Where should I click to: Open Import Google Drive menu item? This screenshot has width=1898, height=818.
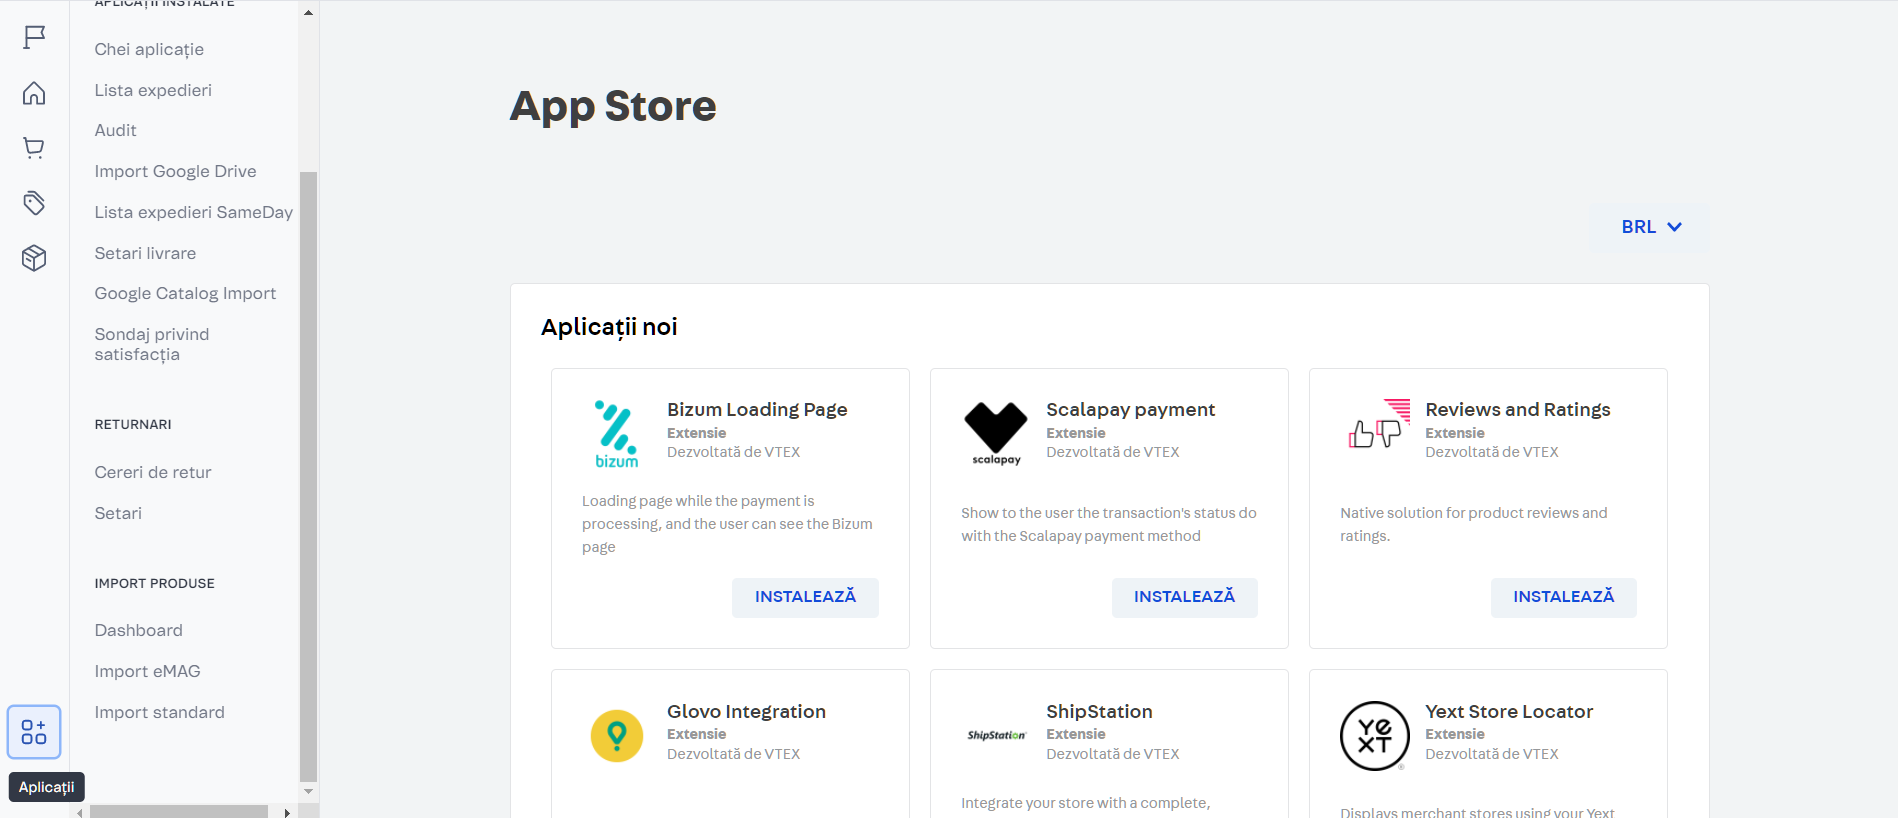[176, 171]
